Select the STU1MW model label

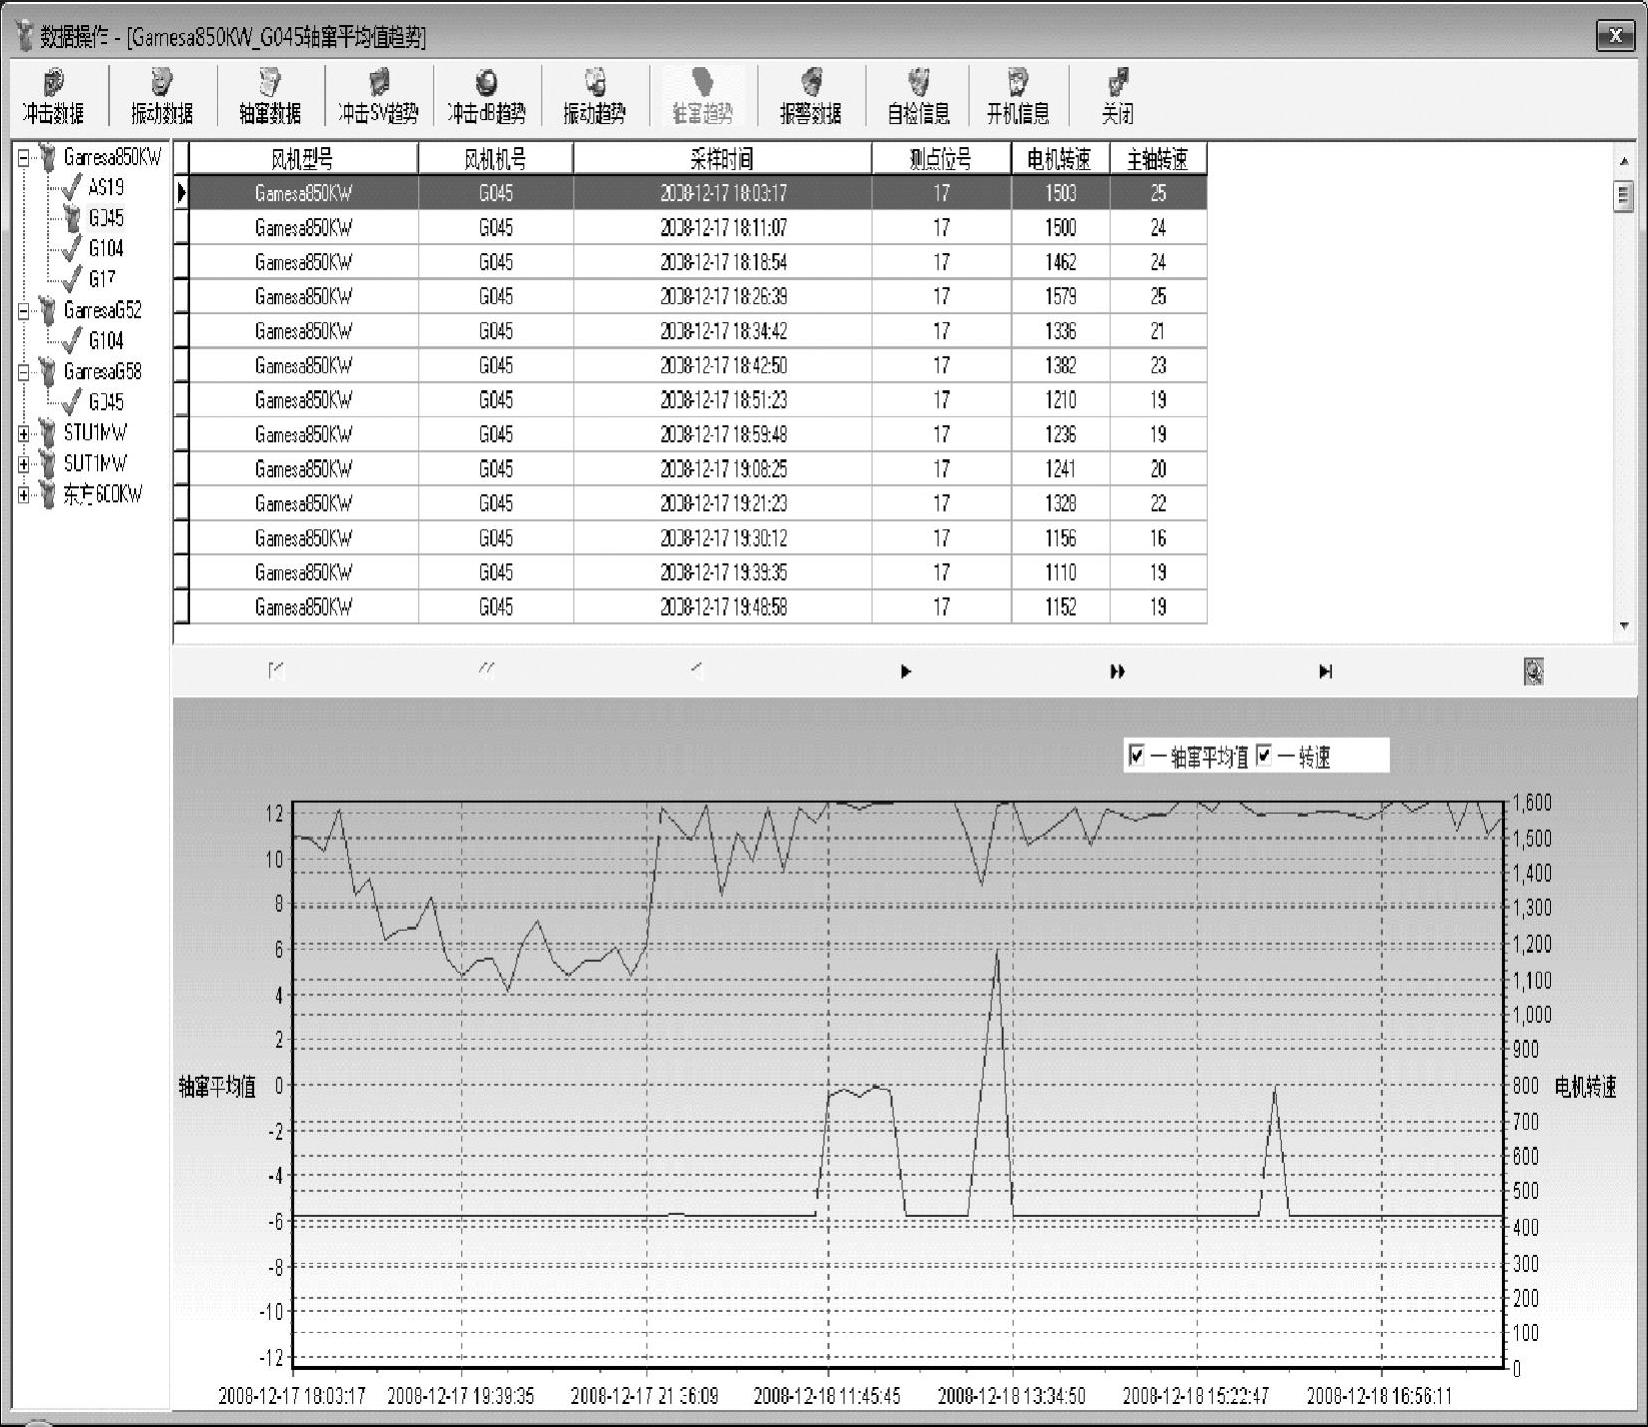(x=96, y=433)
